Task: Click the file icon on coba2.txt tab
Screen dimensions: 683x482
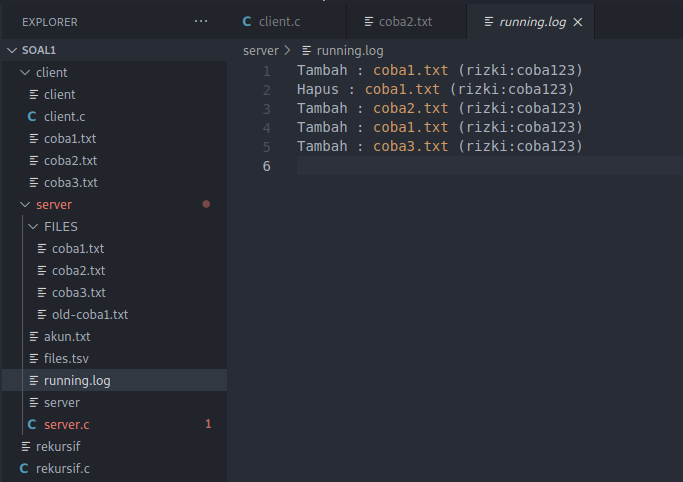Action: (369, 21)
